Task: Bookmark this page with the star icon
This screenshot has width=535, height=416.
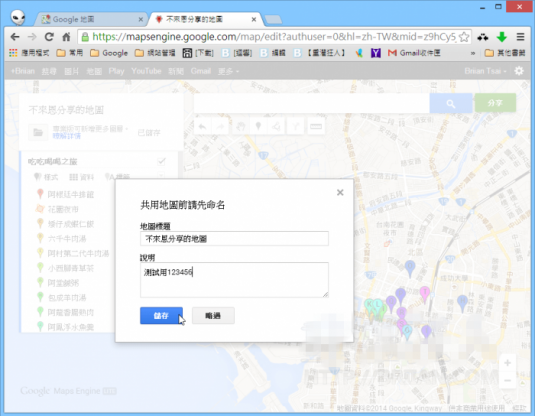Action: pos(463,37)
